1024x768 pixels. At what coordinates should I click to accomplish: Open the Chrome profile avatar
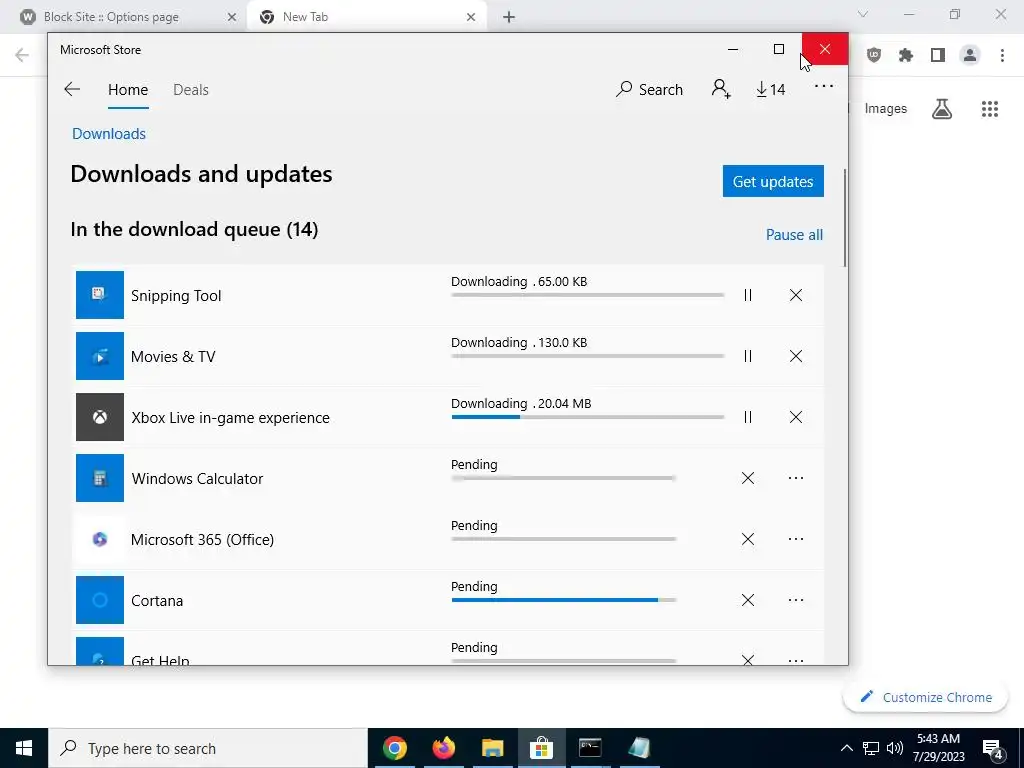point(970,55)
